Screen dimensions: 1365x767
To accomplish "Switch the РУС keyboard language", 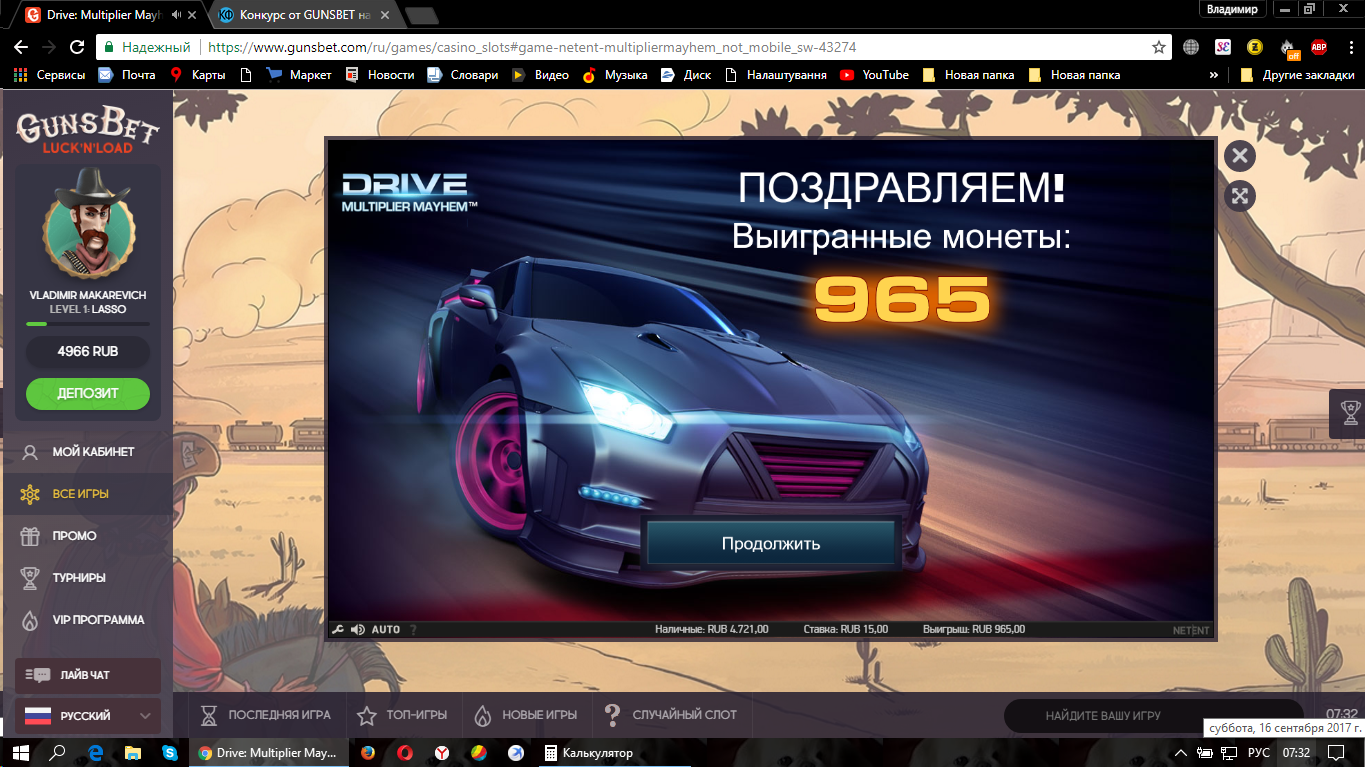I will coord(1259,752).
